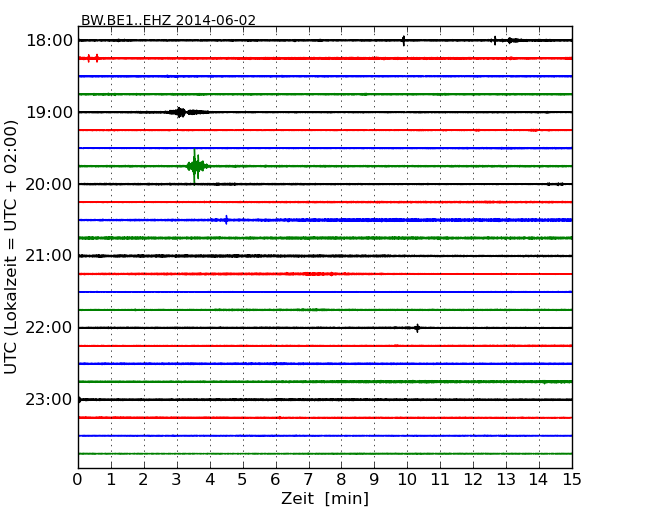Click the 21:00 time label

[x=49, y=256]
